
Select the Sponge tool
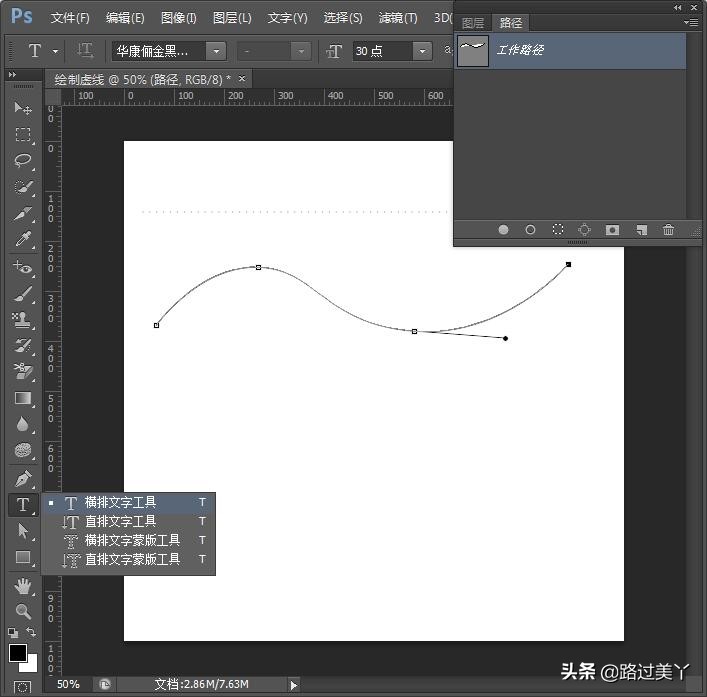(23, 450)
